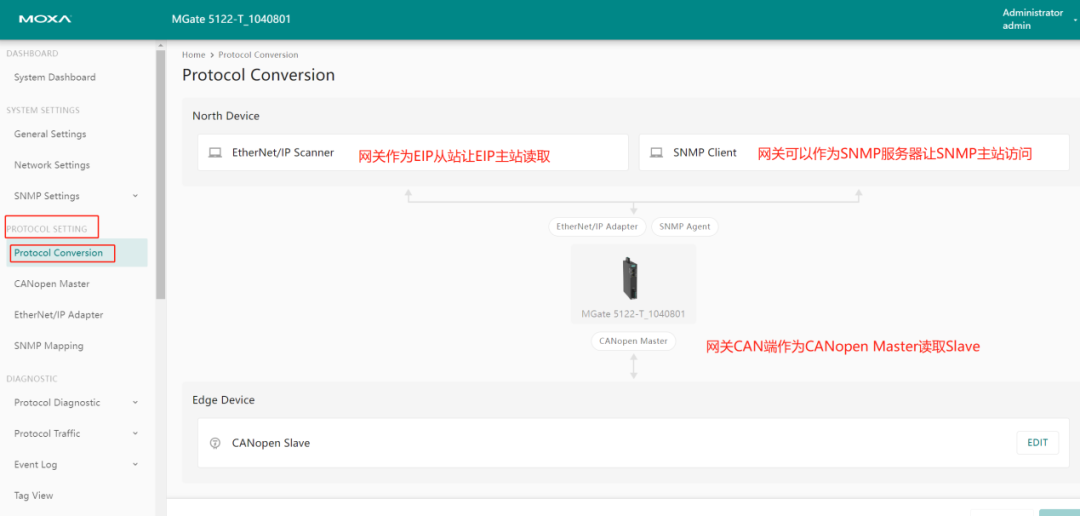Screen dimensions: 1080x516
Task: Open CANopen Master configuration
Action: coord(52,283)
